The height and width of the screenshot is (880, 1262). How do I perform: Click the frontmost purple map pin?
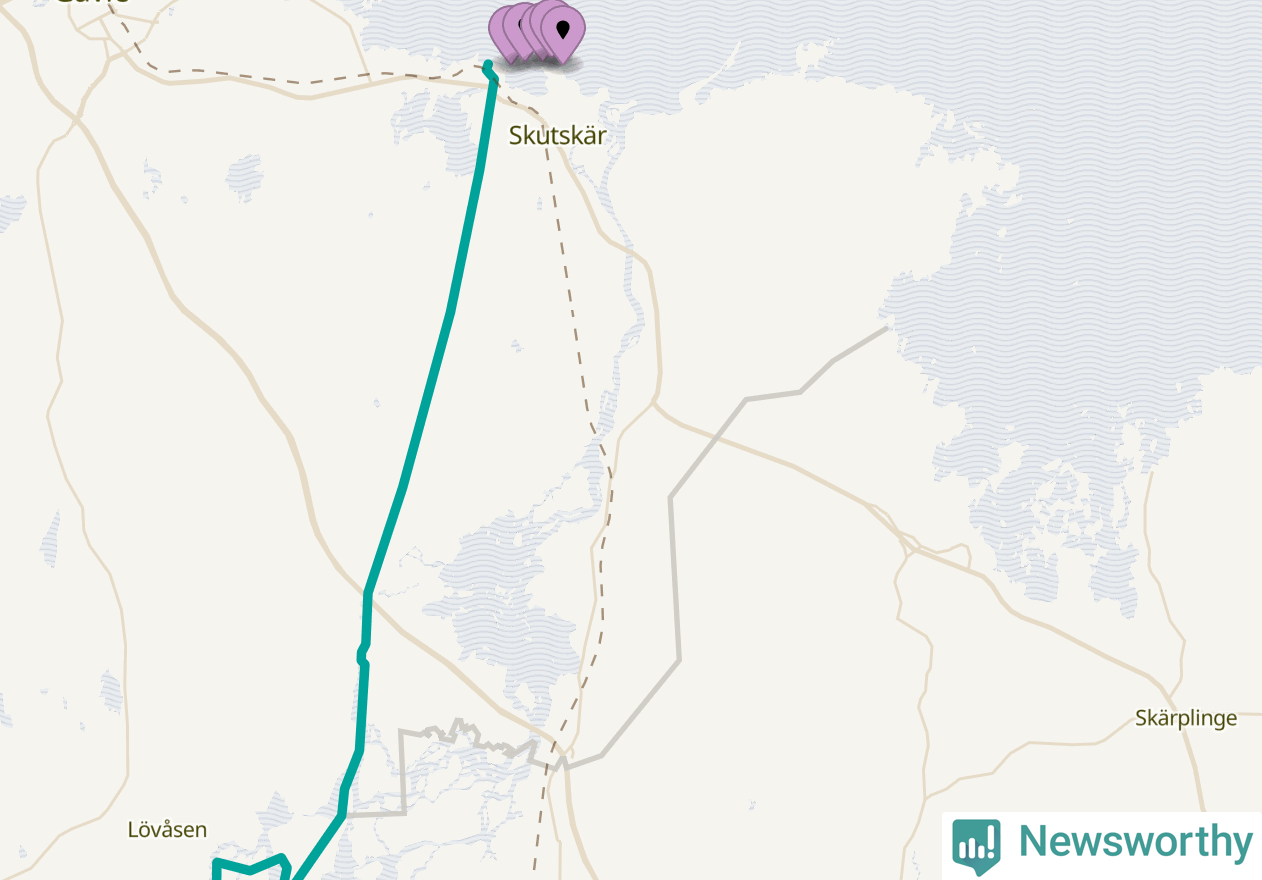563,32
